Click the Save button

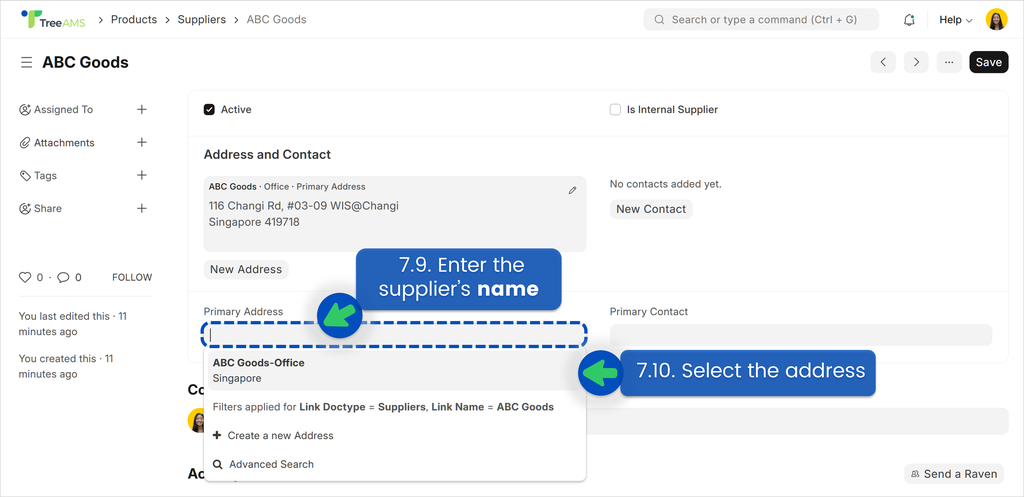[989, 62]
